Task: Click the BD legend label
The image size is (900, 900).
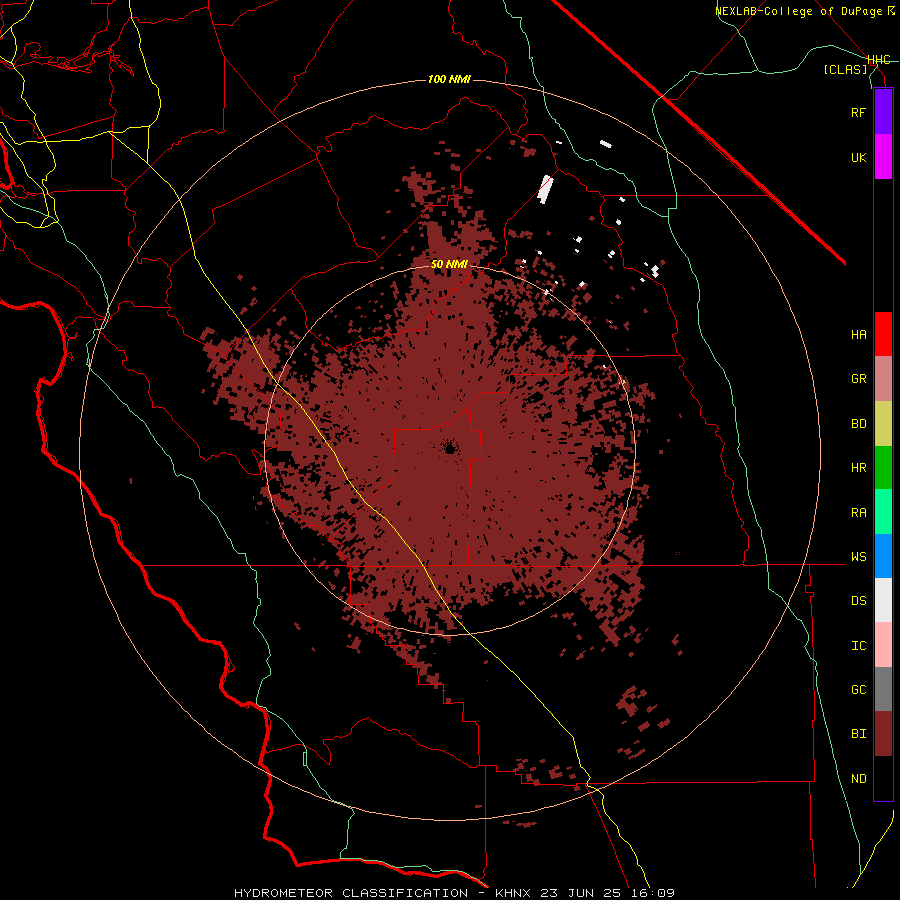Action: pos(858,424)
